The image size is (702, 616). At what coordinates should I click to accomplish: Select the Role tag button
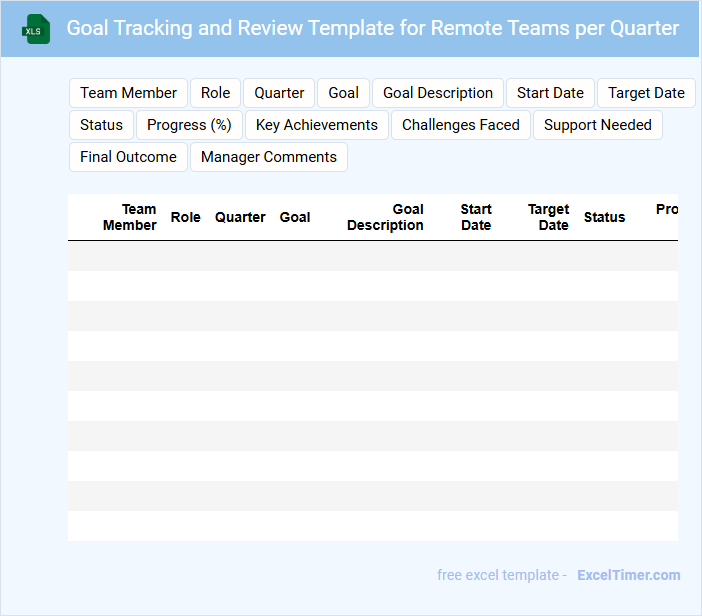pyautogui.click(x=215, y=93)
